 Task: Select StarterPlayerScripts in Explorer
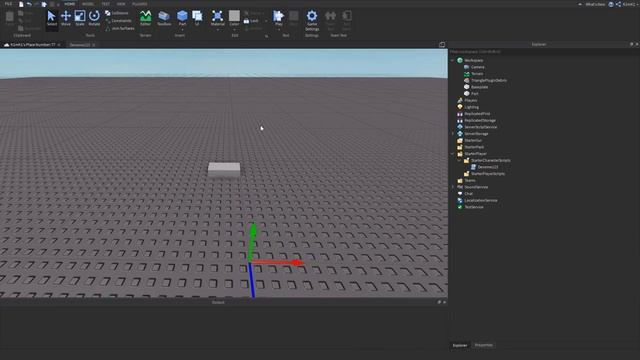[488, 174]
